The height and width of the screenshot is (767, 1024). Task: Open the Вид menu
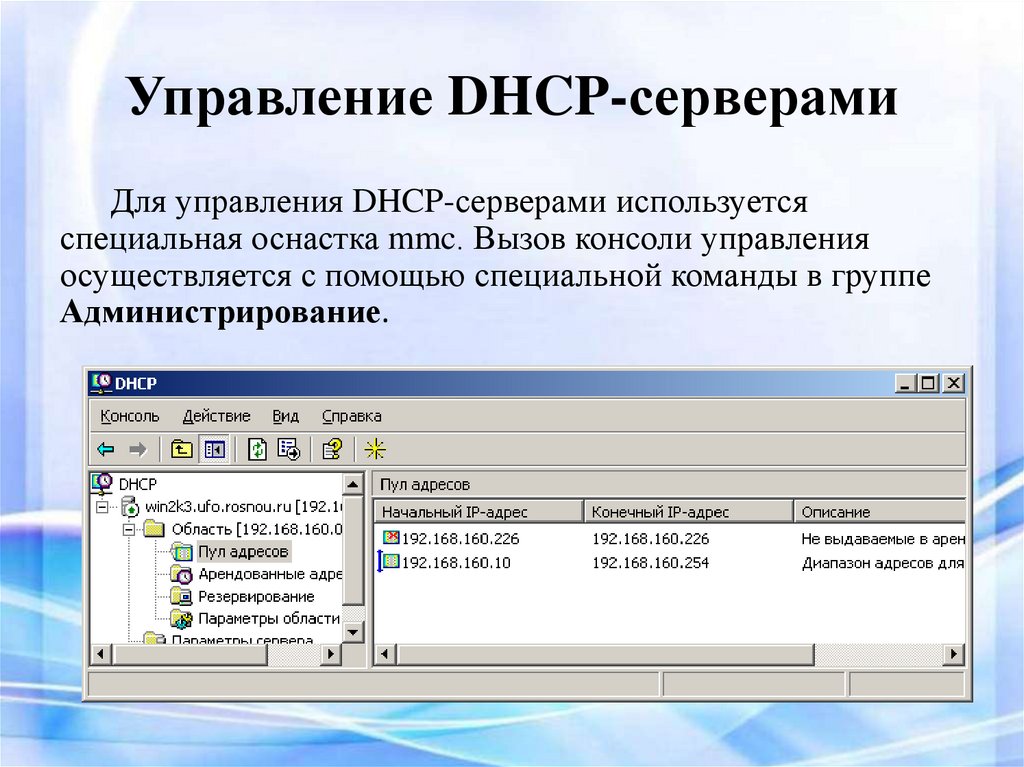(x=285, y=416)
